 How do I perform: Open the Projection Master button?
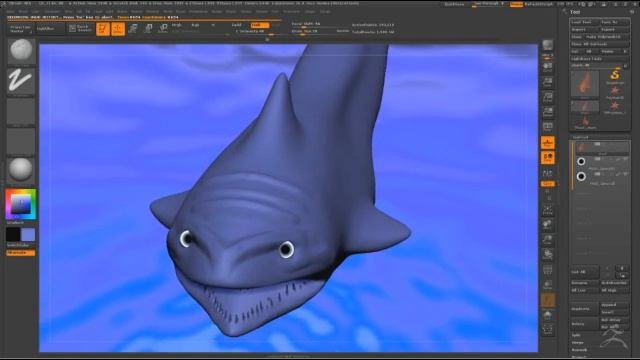20,29
